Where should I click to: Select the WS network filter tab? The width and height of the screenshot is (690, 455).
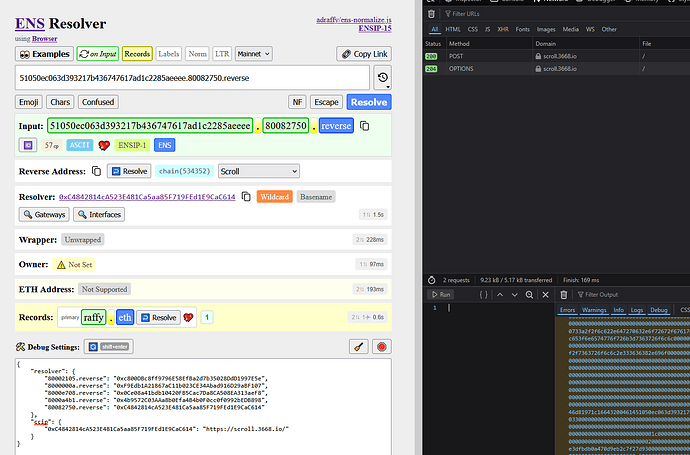click(590, 29)
